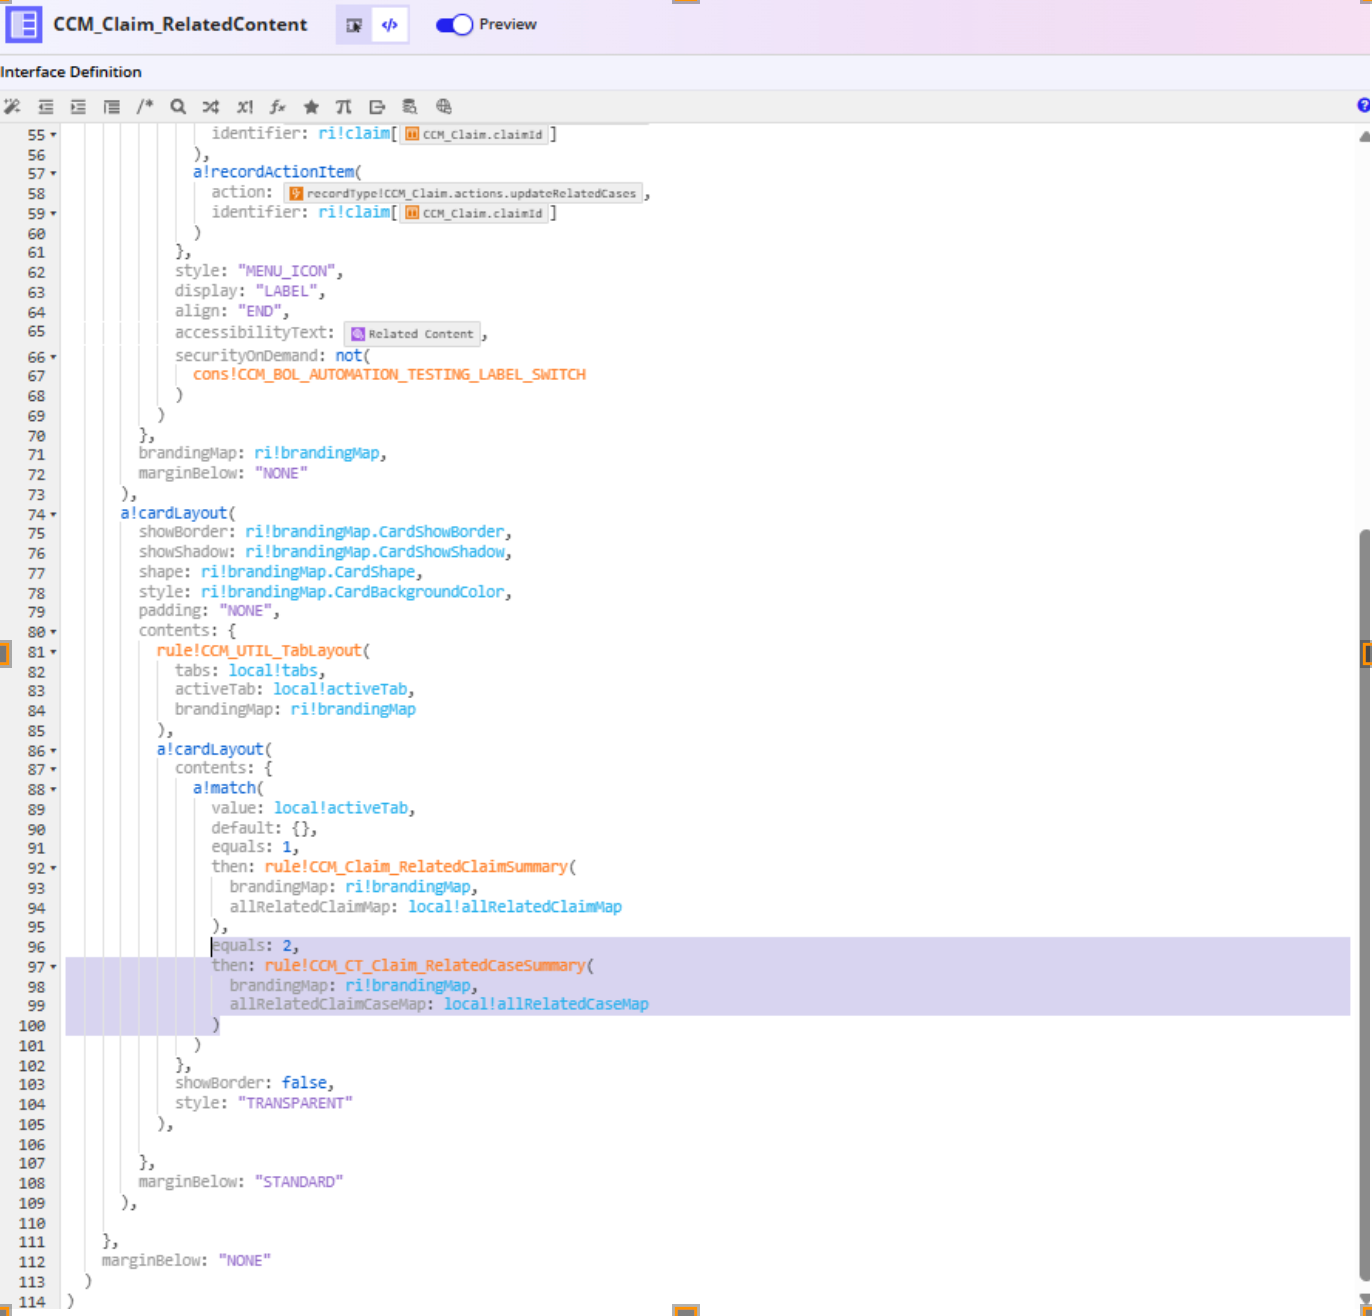Click the Related Content accessibility text chip
Image resolution: width=1372 pixels, height=1316 pixels.
pos(412,334)
